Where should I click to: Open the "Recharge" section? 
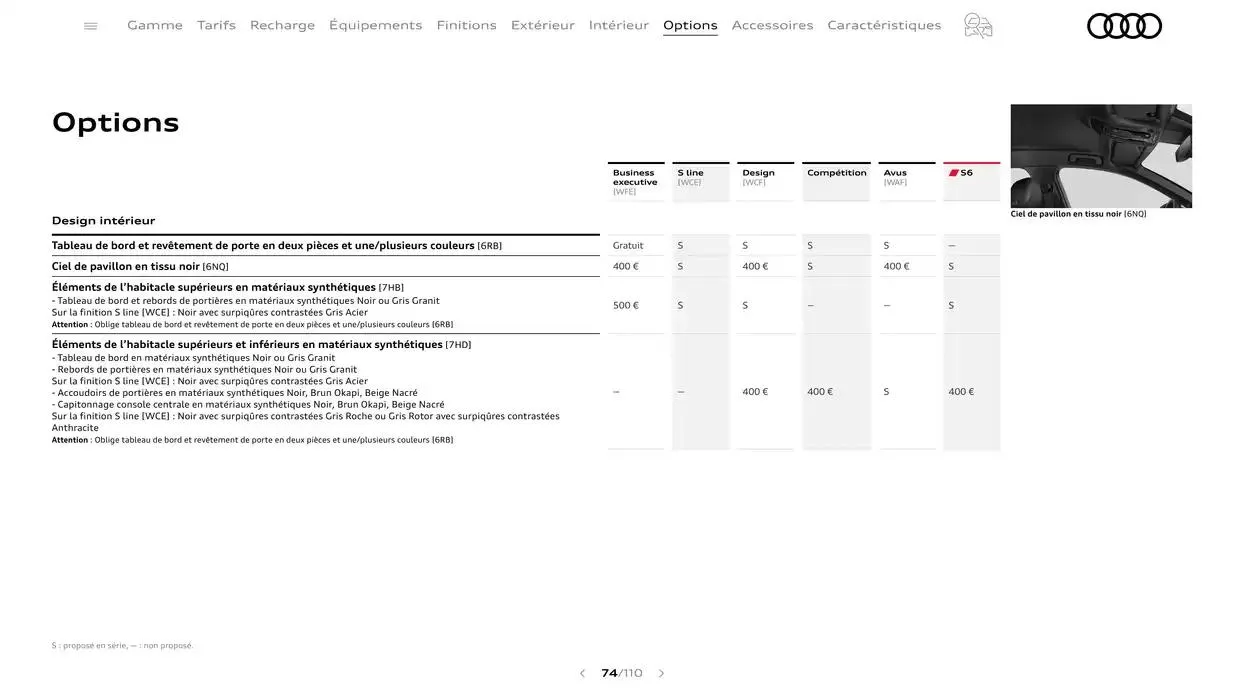click(x=282, y=23)
